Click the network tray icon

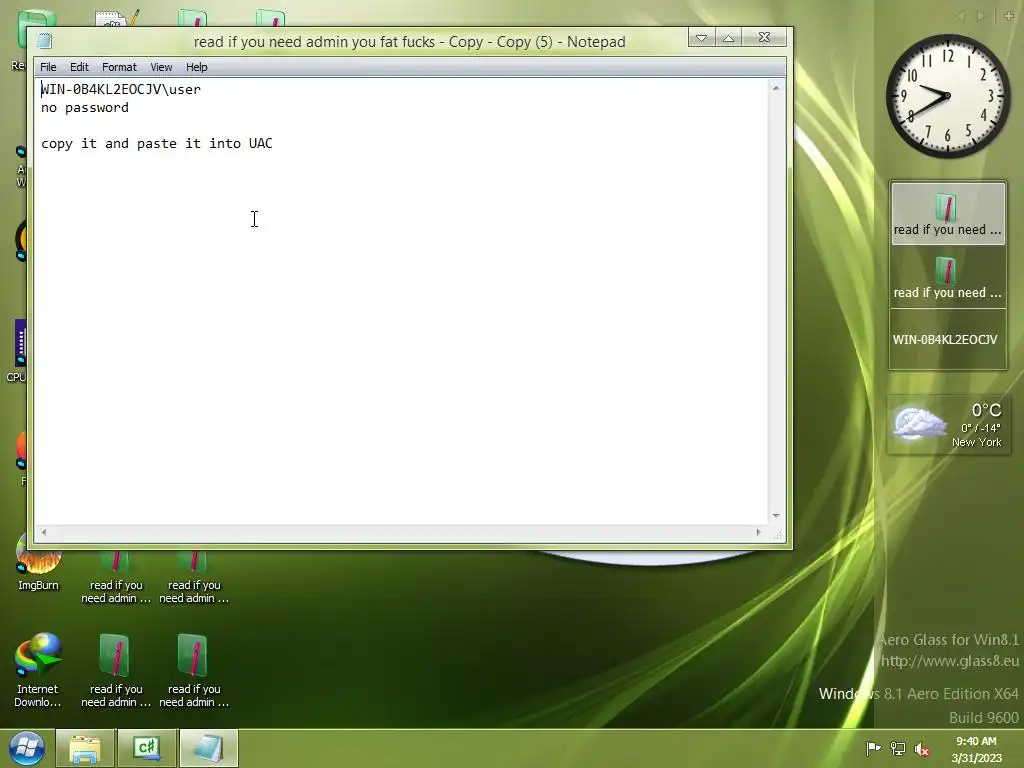point(898,749)
